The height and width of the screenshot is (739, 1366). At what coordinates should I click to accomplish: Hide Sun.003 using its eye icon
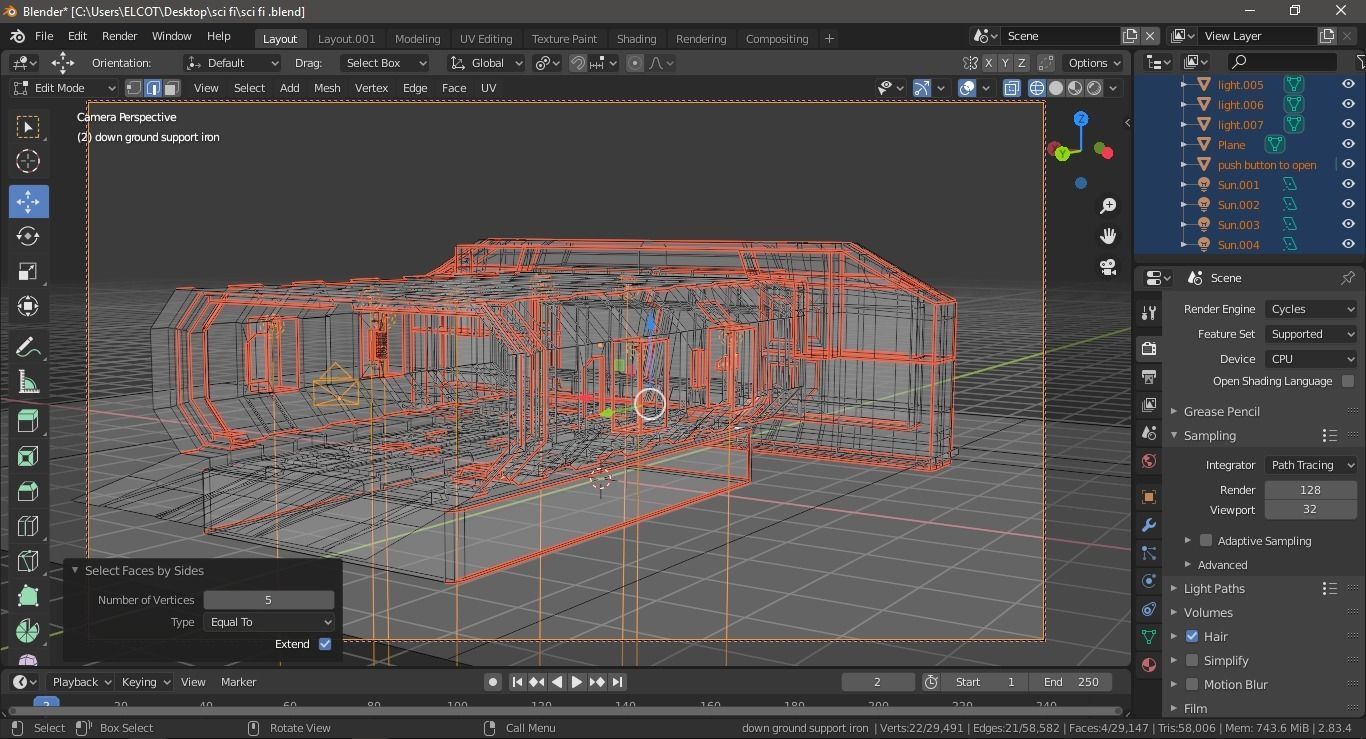click(x=1348, y=225)
